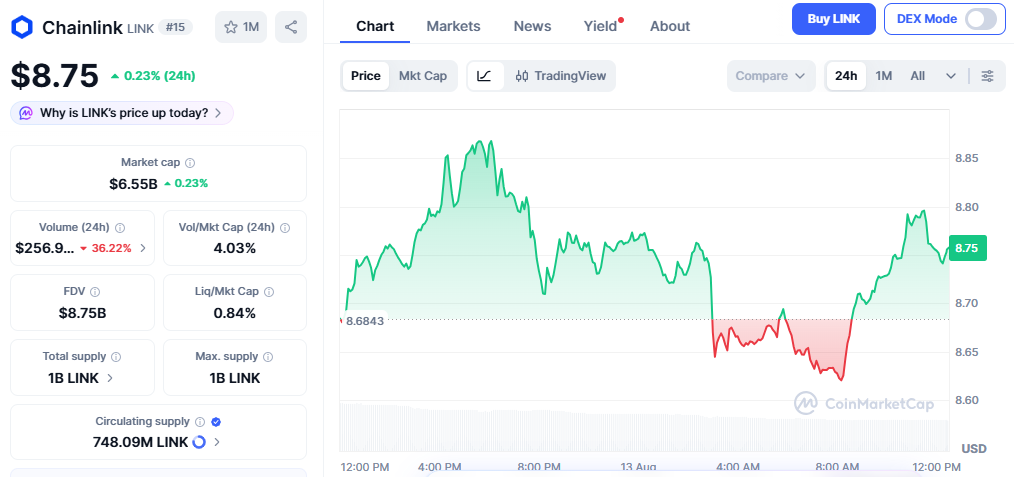Click the #15 rank badge
1014x477 pixels.
175,27
